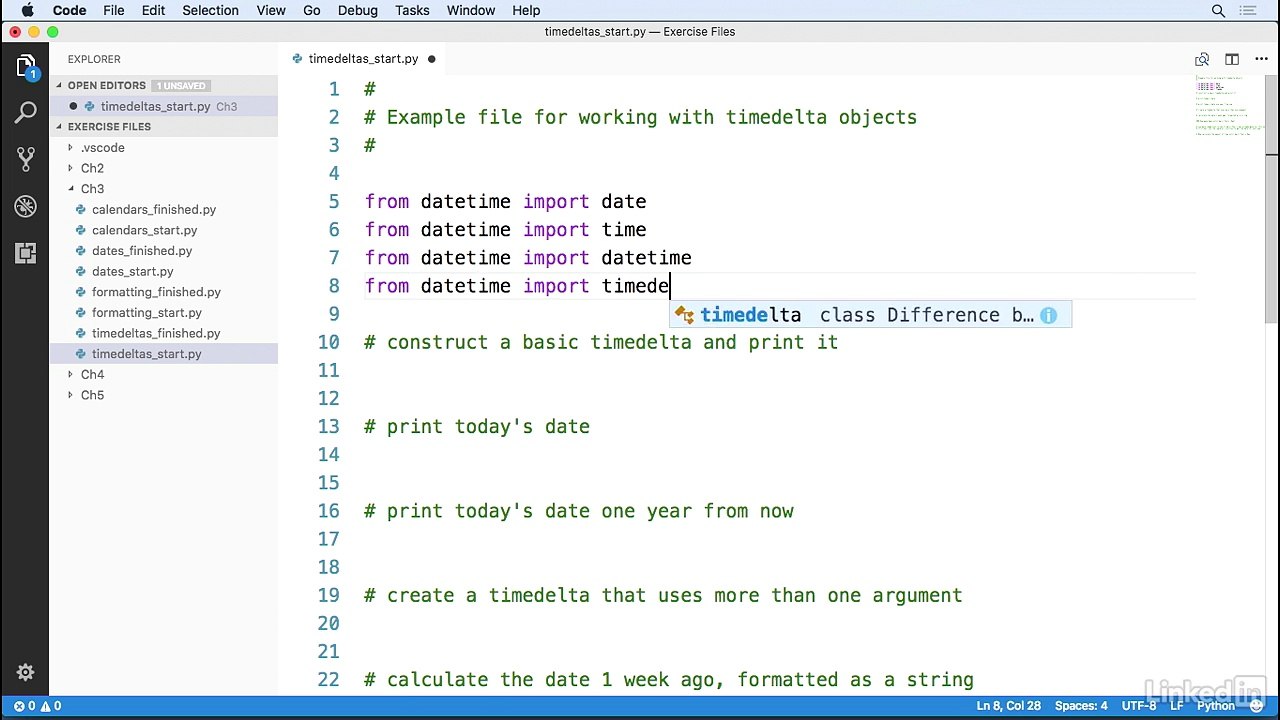
Task: Collapse the Open Editors section
Action: point(59,86)
